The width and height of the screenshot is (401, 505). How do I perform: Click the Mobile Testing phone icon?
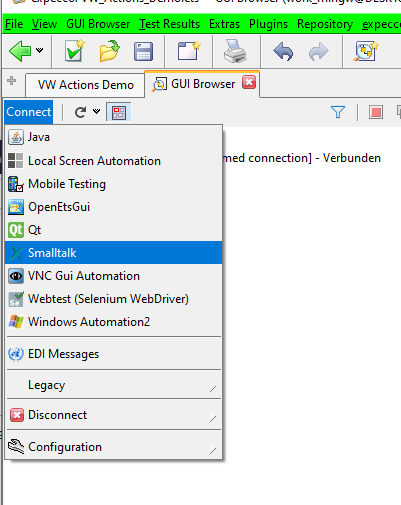[16, 184]
